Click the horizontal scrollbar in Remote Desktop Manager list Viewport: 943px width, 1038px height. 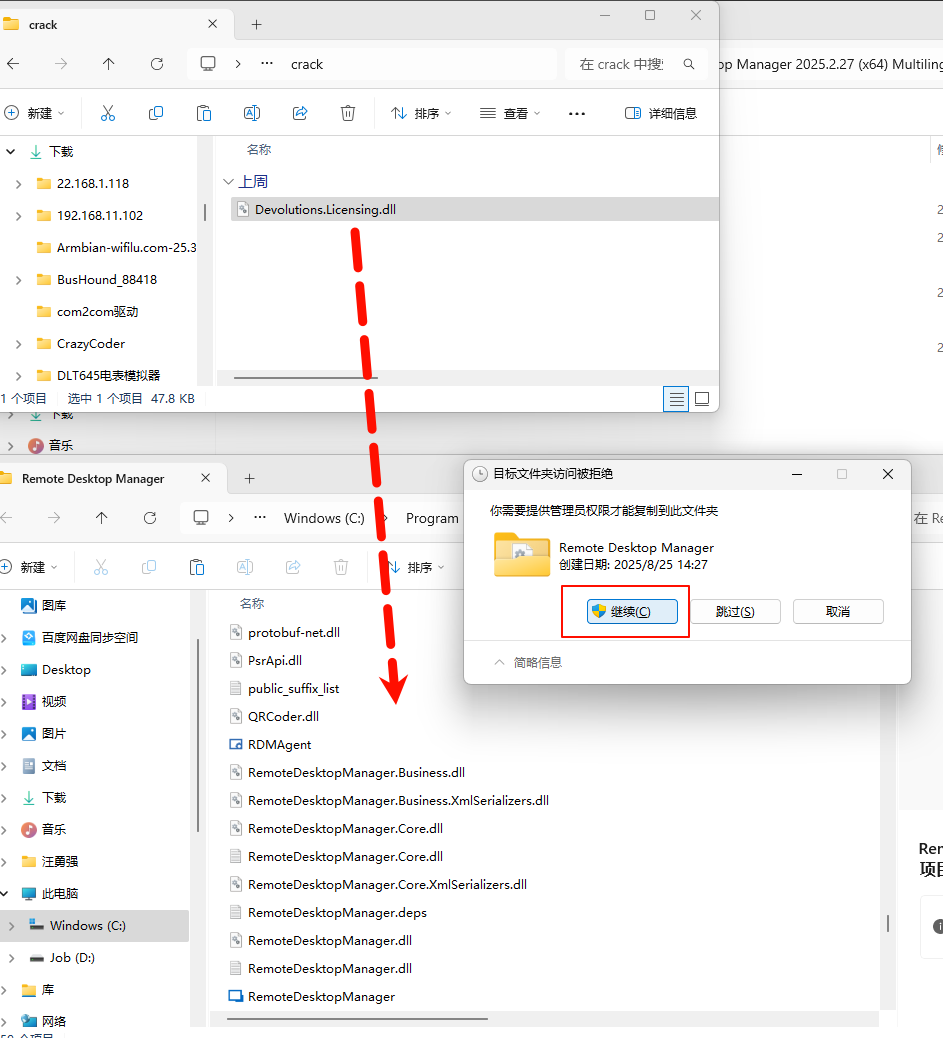358,1019
